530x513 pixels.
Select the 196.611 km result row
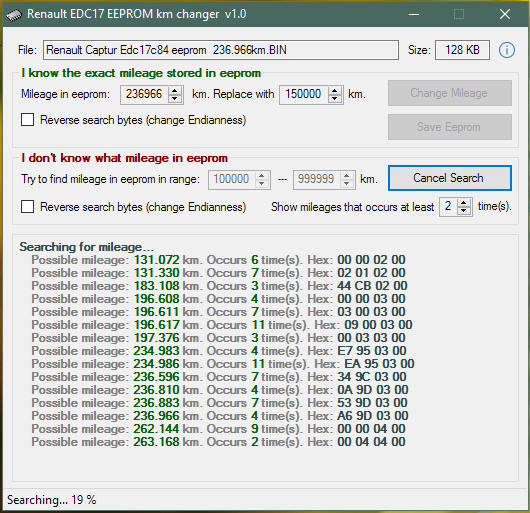pyautogui.click(x=218, y=312)
